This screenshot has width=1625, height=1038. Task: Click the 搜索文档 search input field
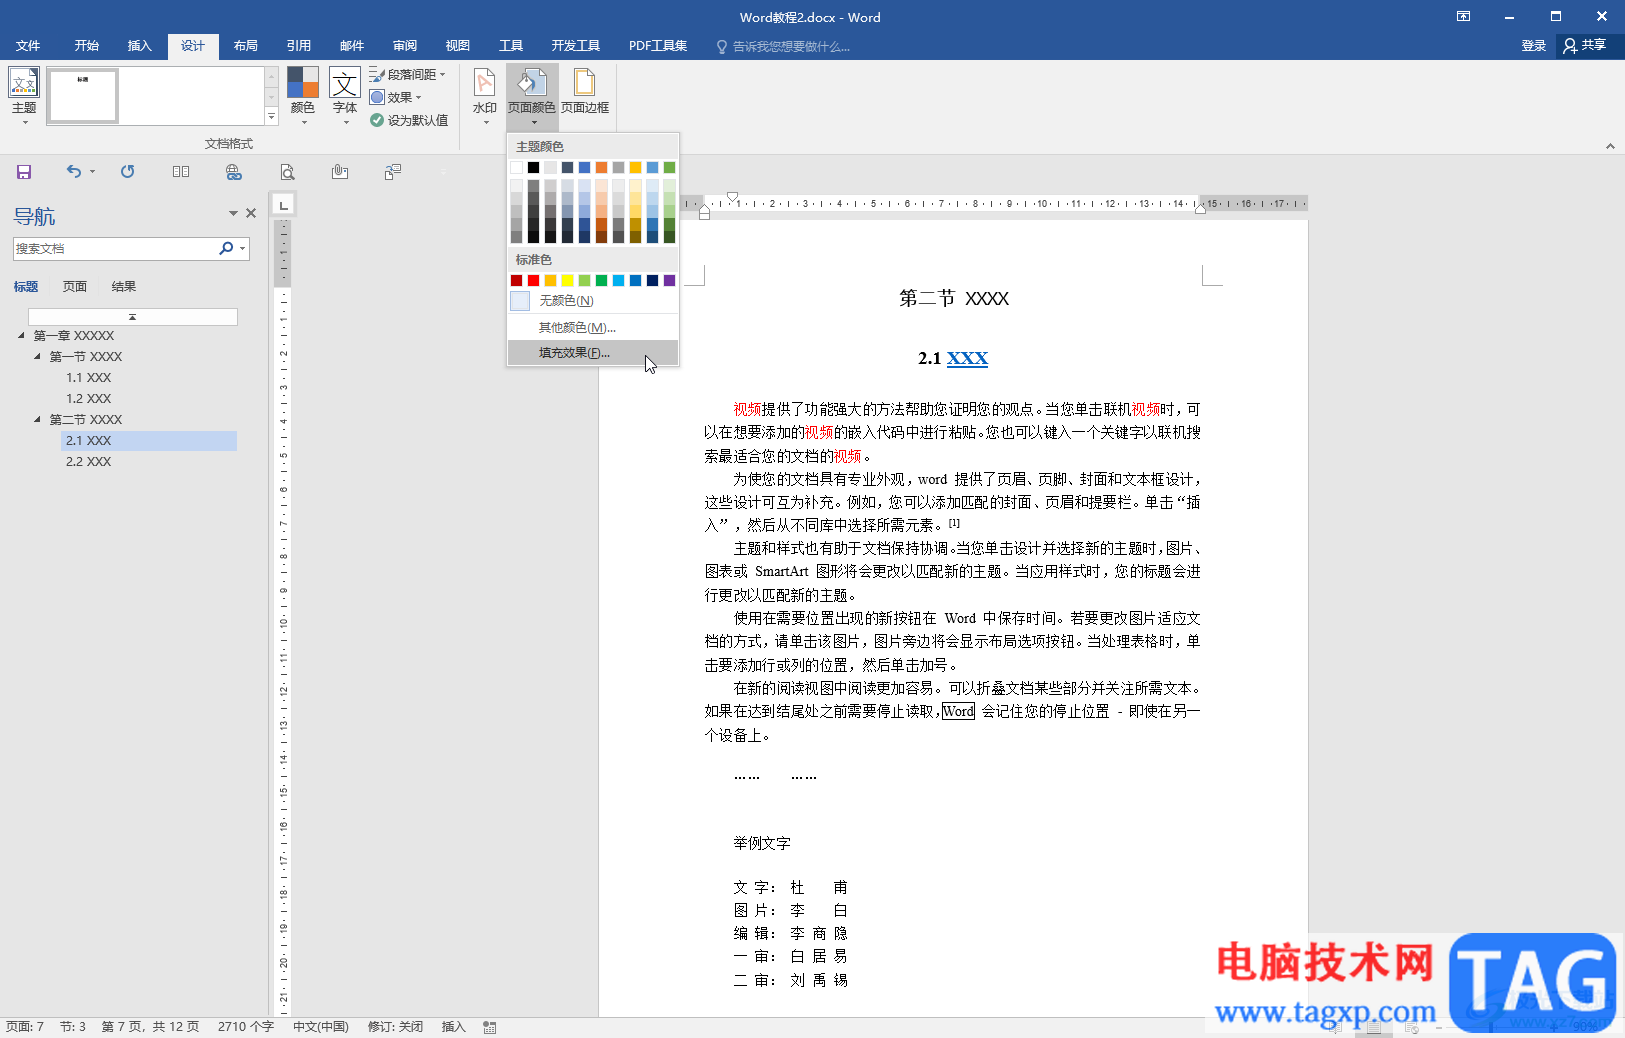tap(115, 248)
